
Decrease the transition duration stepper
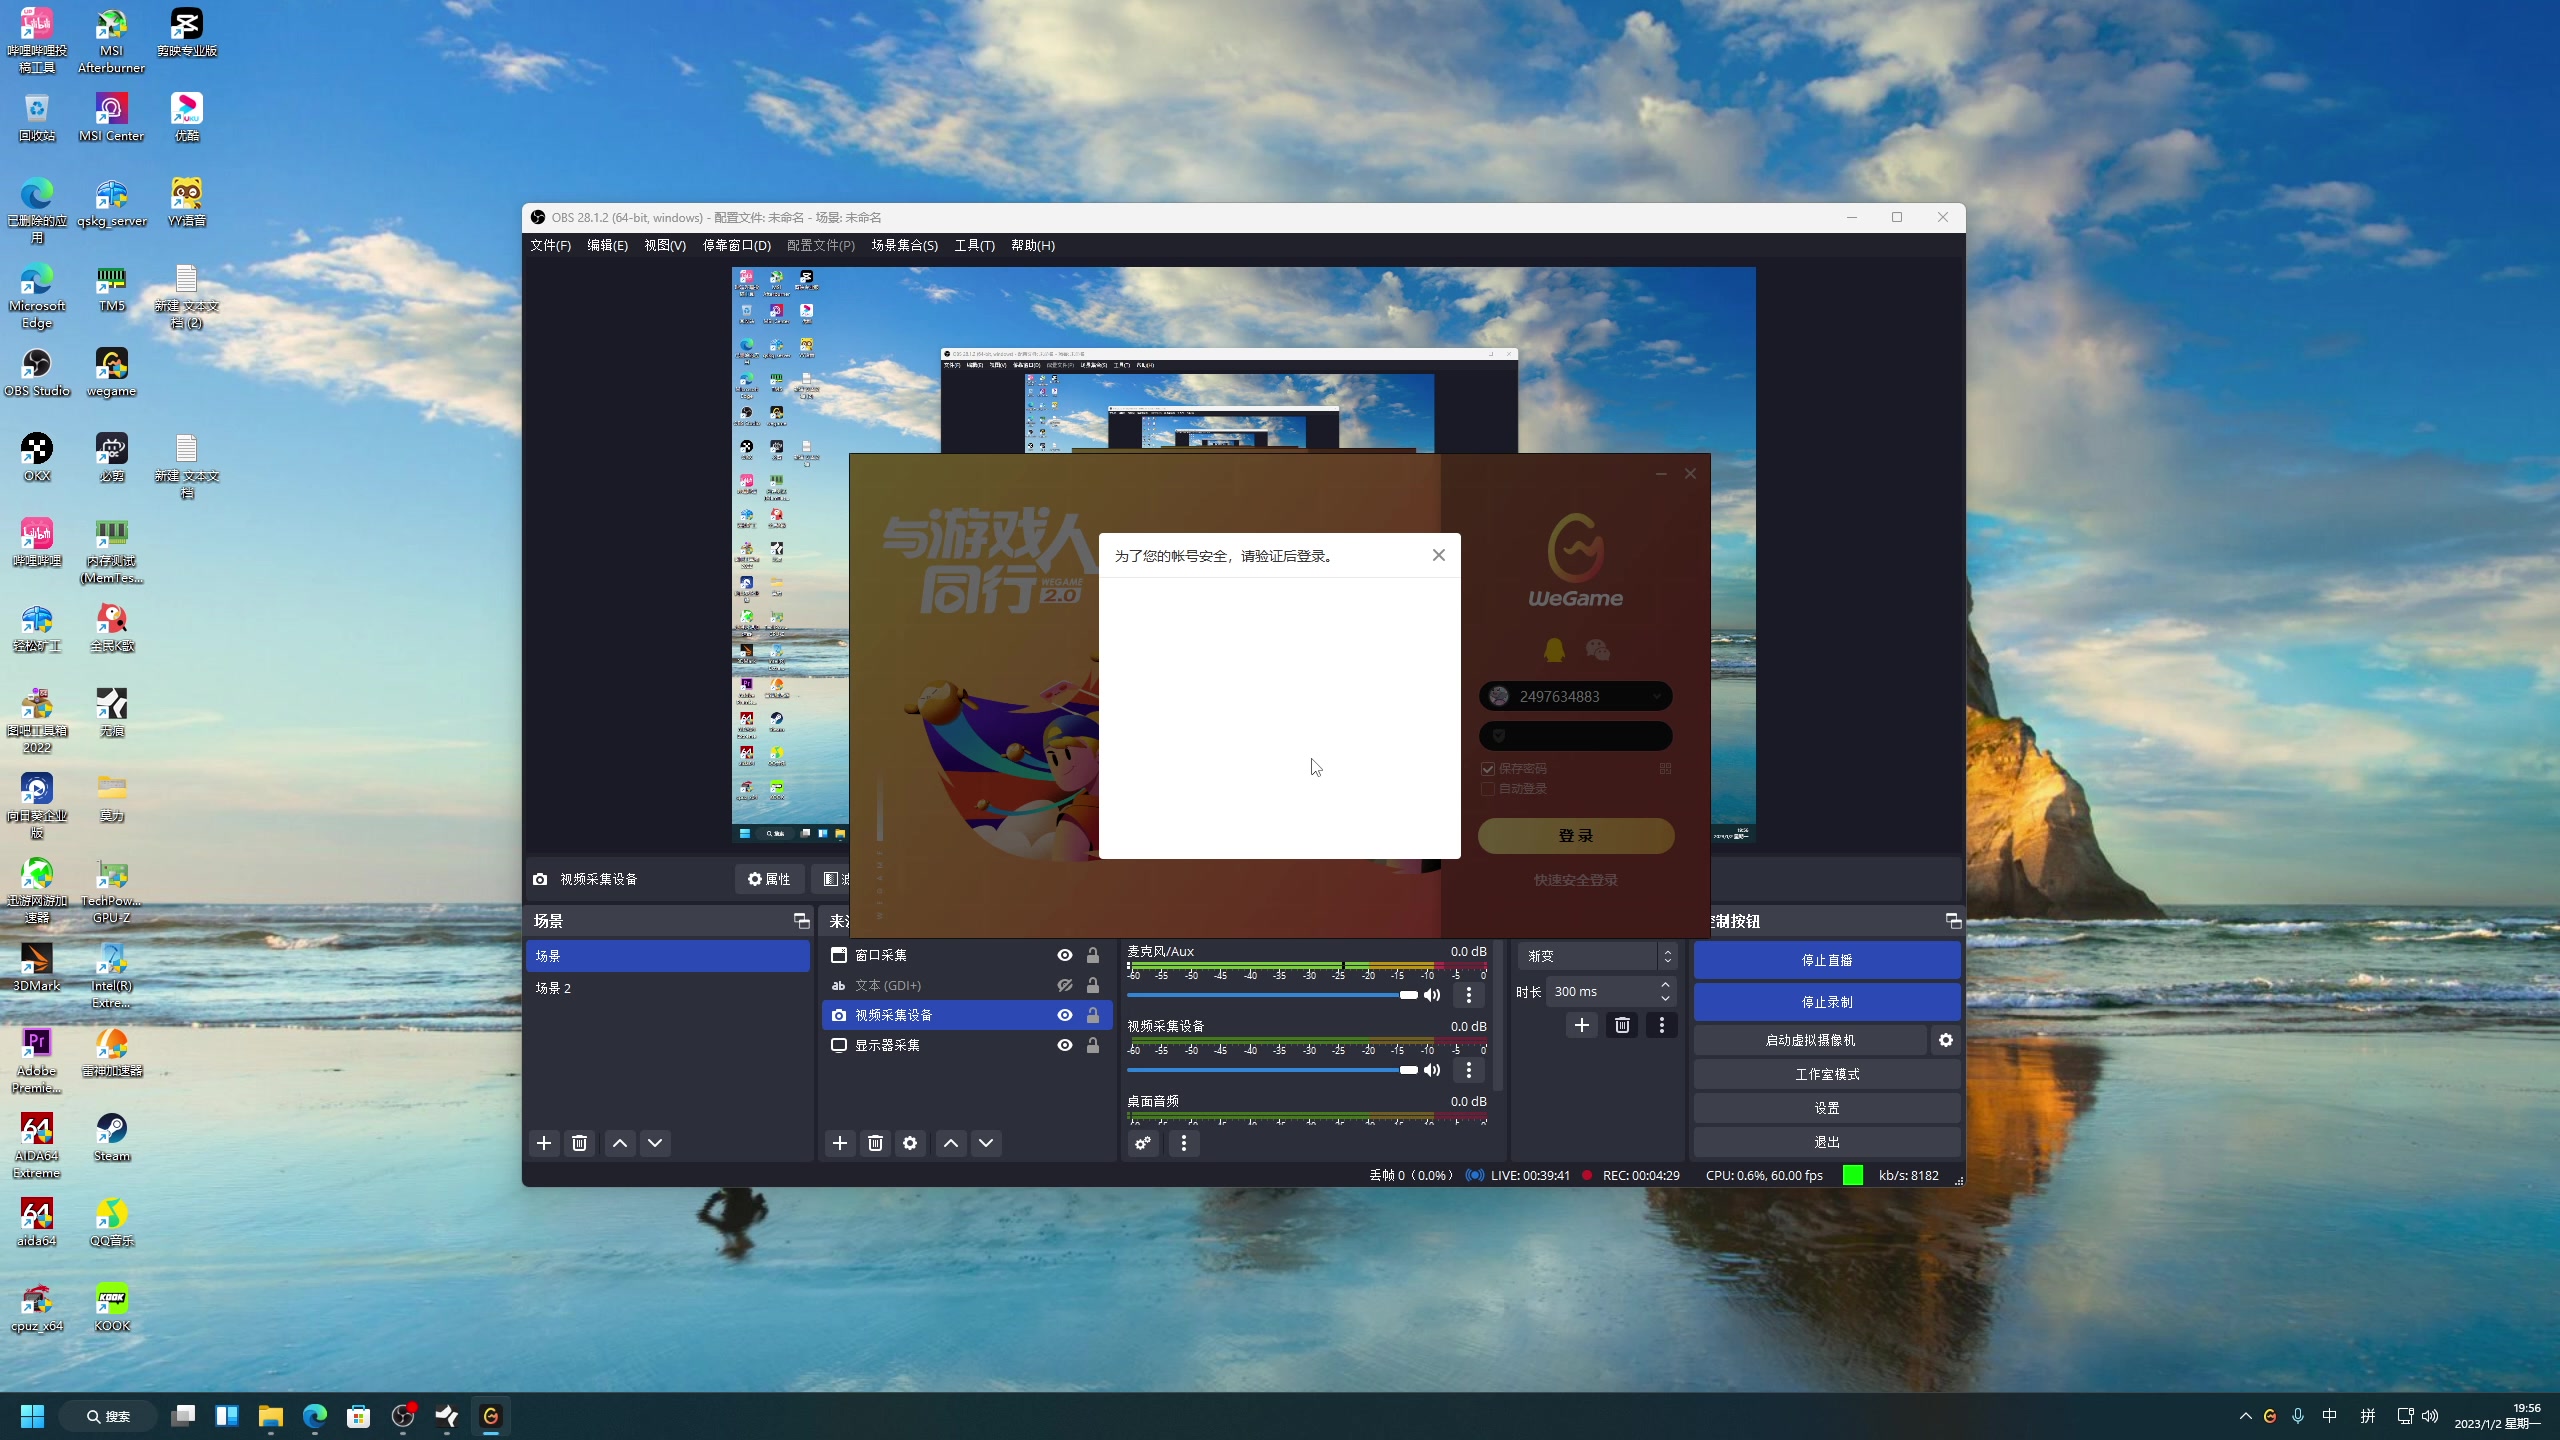coord(1665,998)
